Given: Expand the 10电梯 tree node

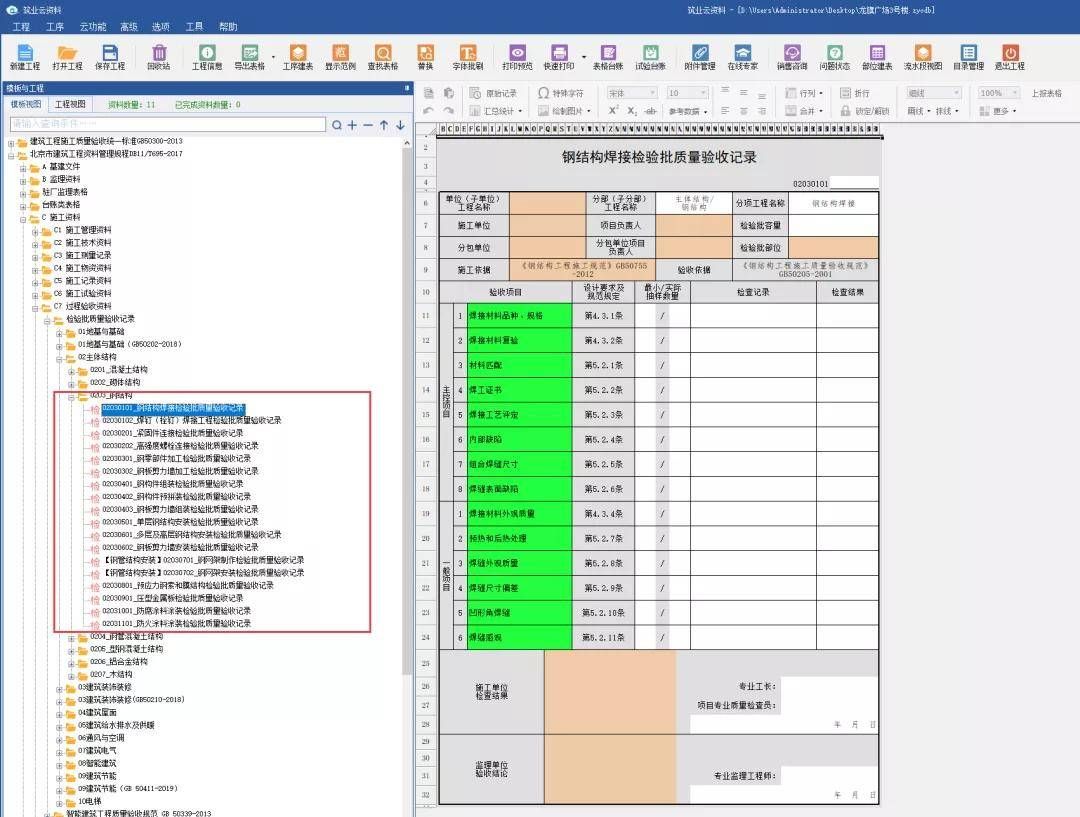Looking at the screenshot, I should click(59, 803).
